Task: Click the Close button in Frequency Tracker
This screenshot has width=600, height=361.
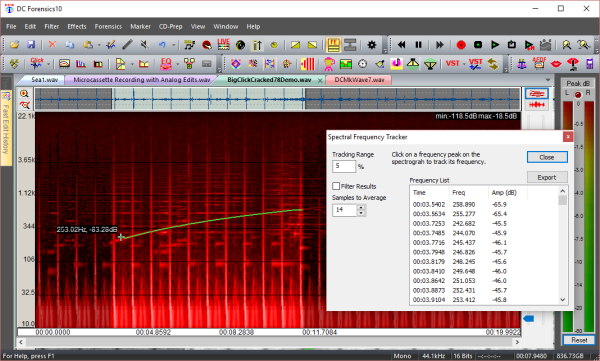Action: tap(547, 157)
